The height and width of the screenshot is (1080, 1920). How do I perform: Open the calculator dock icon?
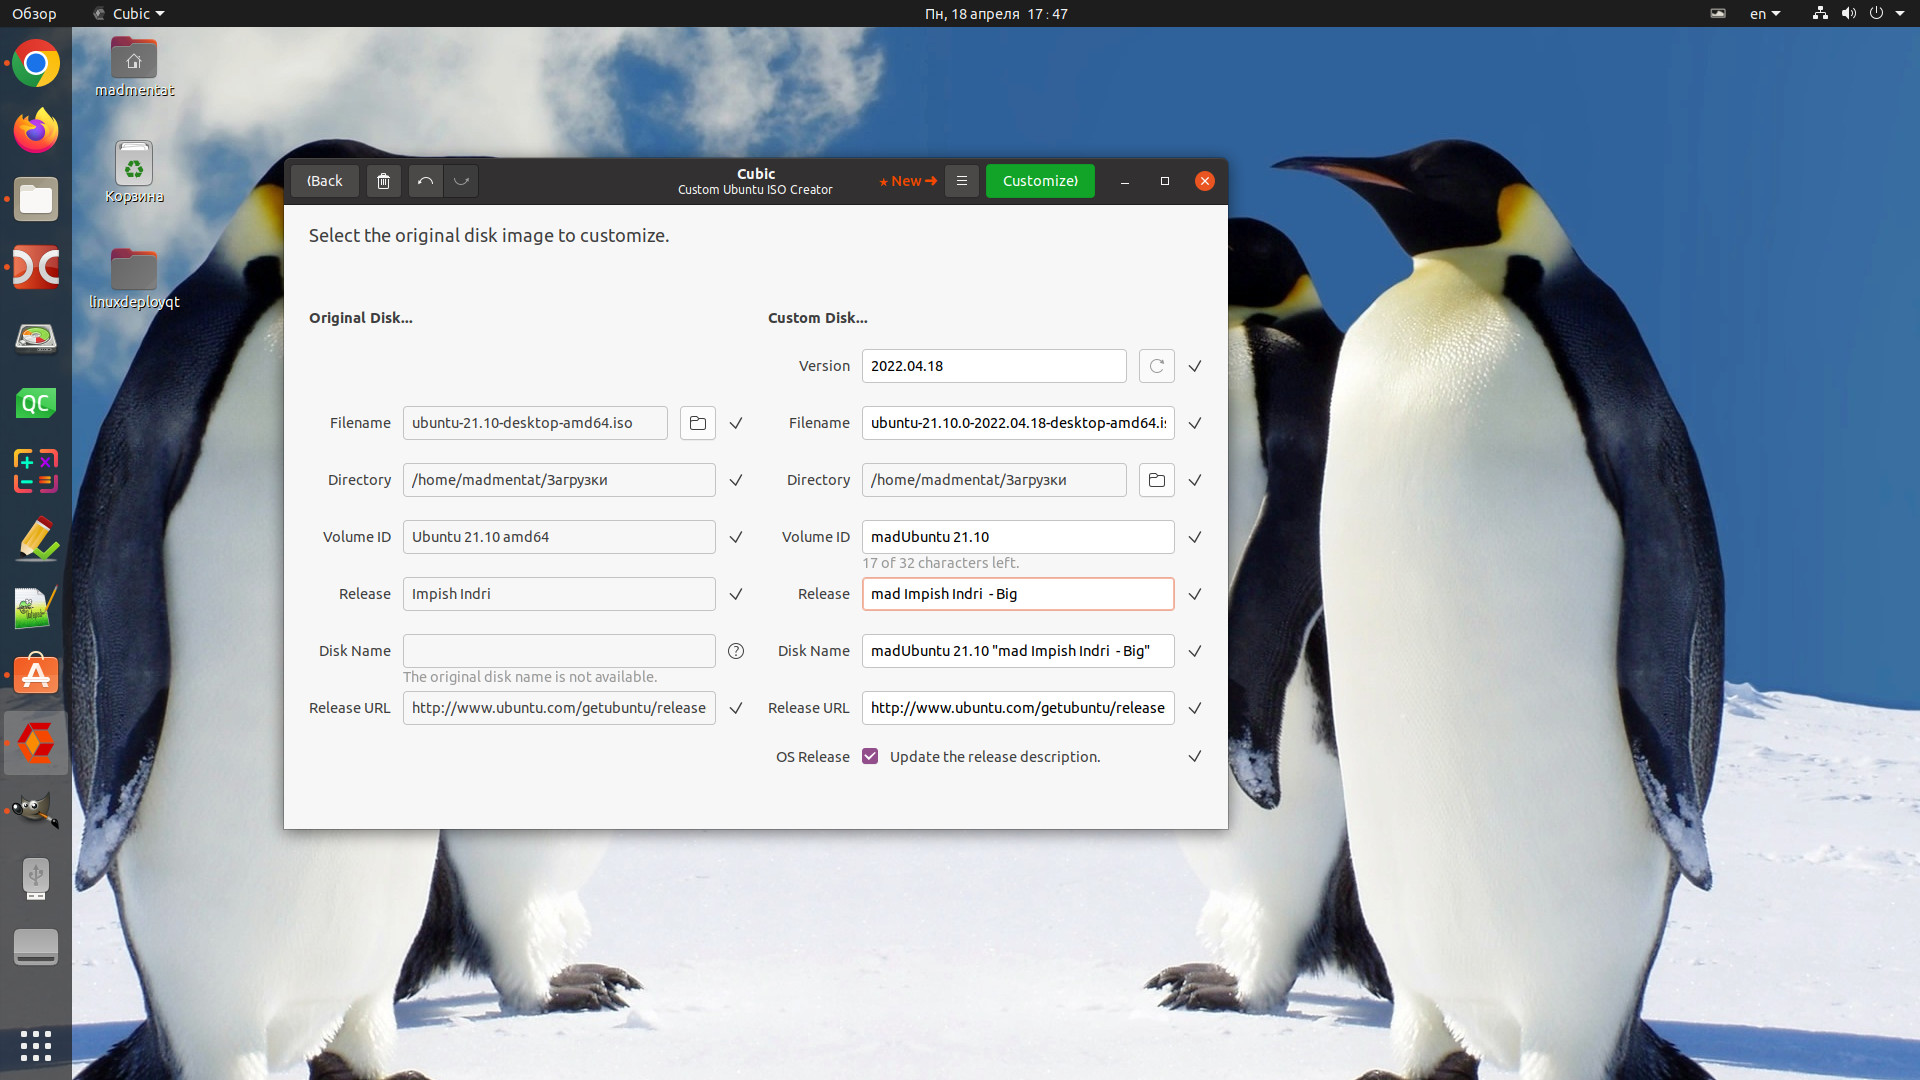(x=36, y=471)
